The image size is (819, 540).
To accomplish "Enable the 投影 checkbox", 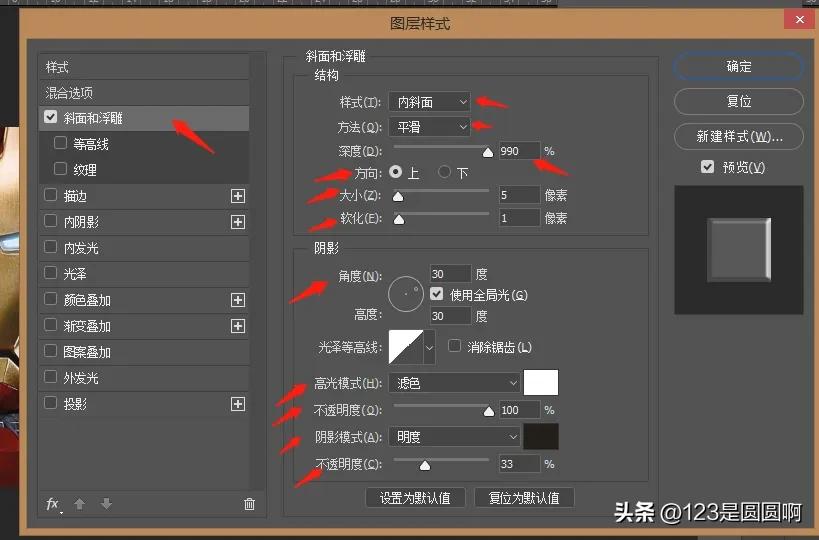I will [x=51, y=403].
